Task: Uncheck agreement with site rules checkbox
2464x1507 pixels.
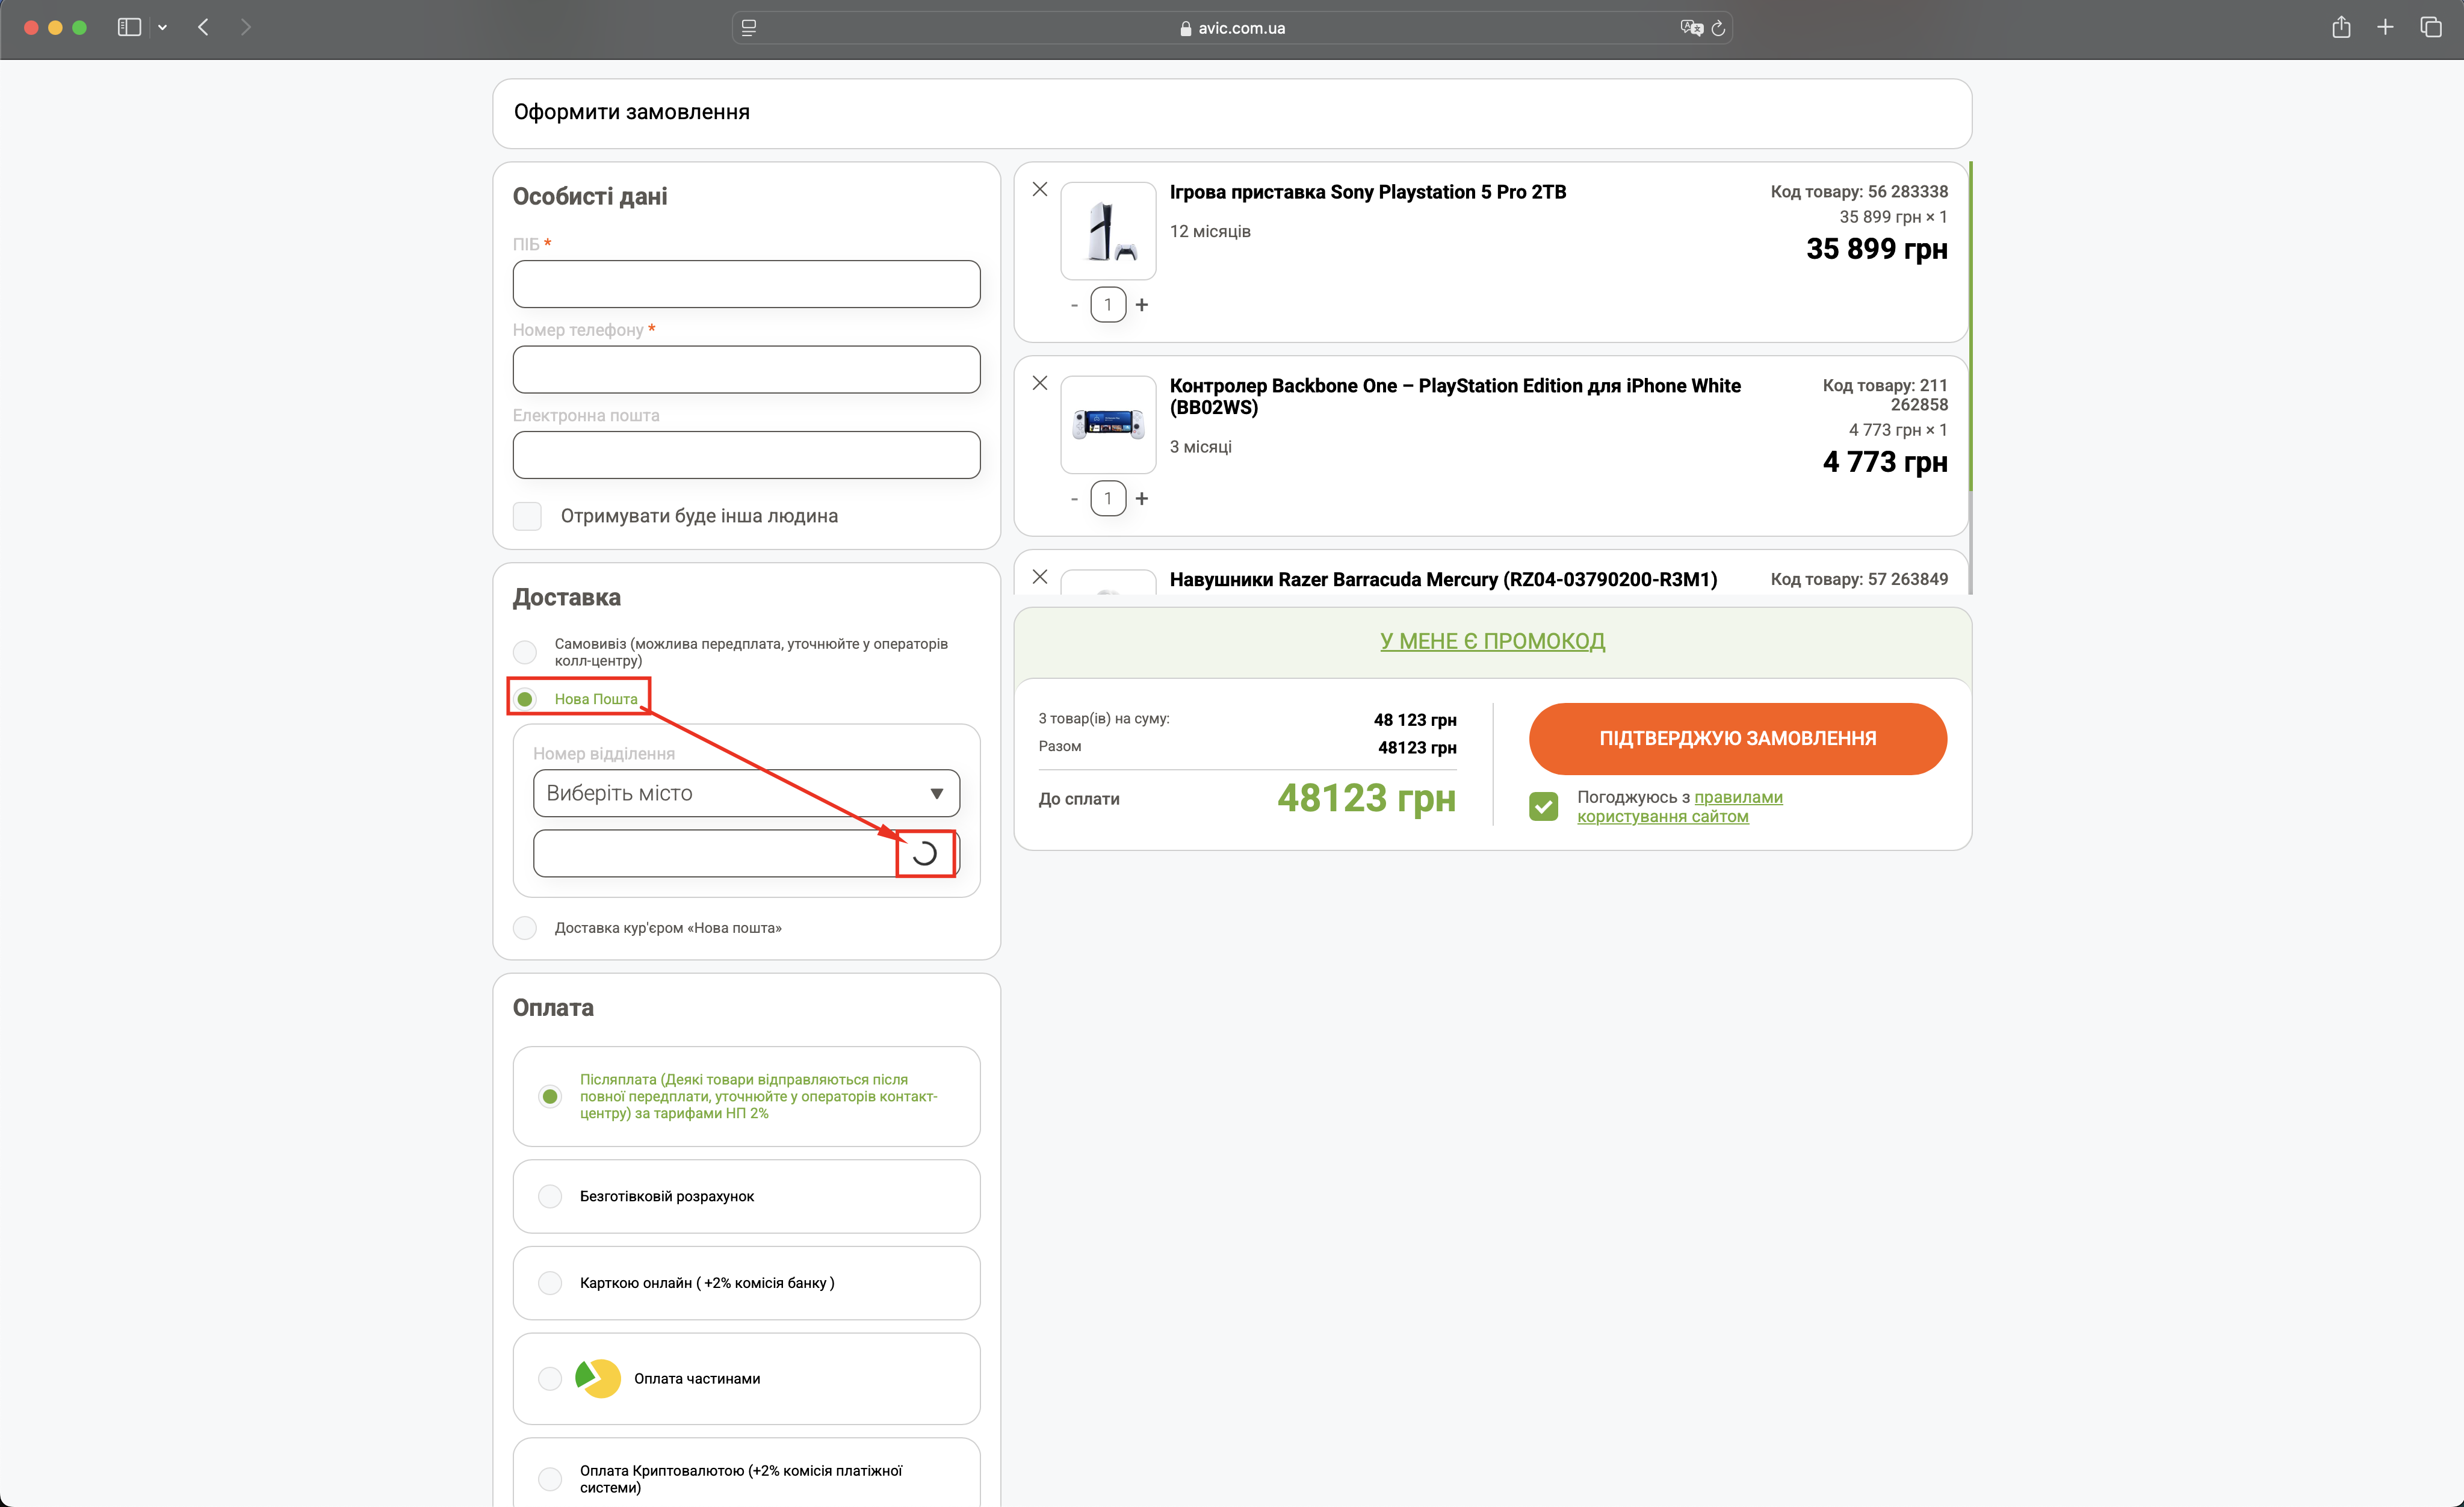Action: point(1543,806)
